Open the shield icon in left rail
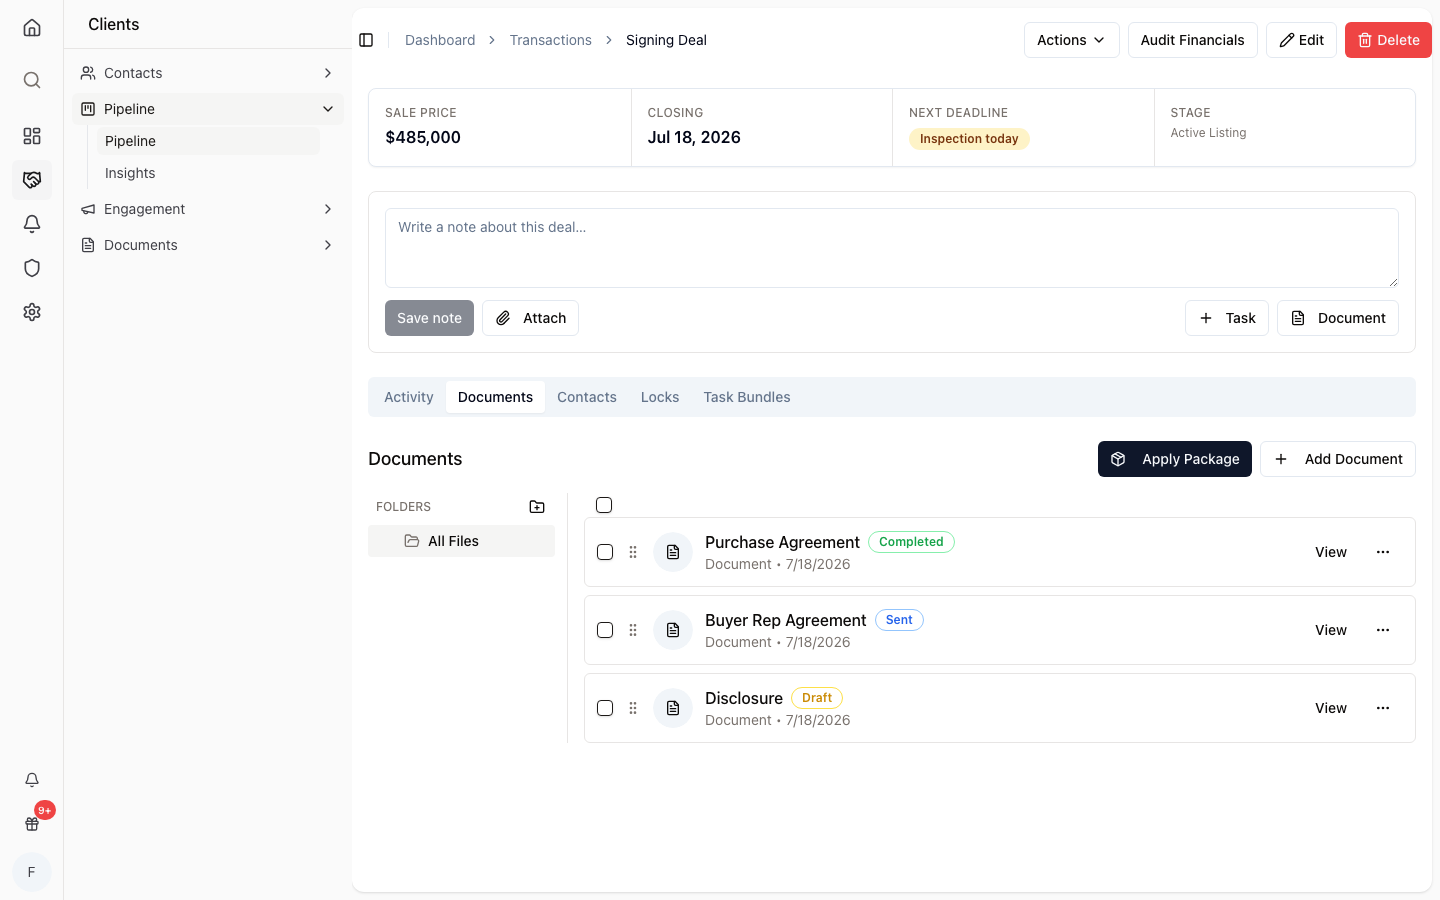 pos(32,268)
